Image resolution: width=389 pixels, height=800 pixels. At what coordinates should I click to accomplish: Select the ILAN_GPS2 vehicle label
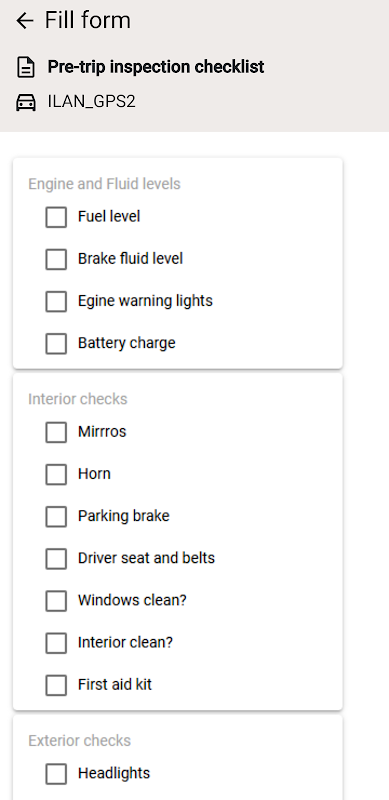coord(91,102)
